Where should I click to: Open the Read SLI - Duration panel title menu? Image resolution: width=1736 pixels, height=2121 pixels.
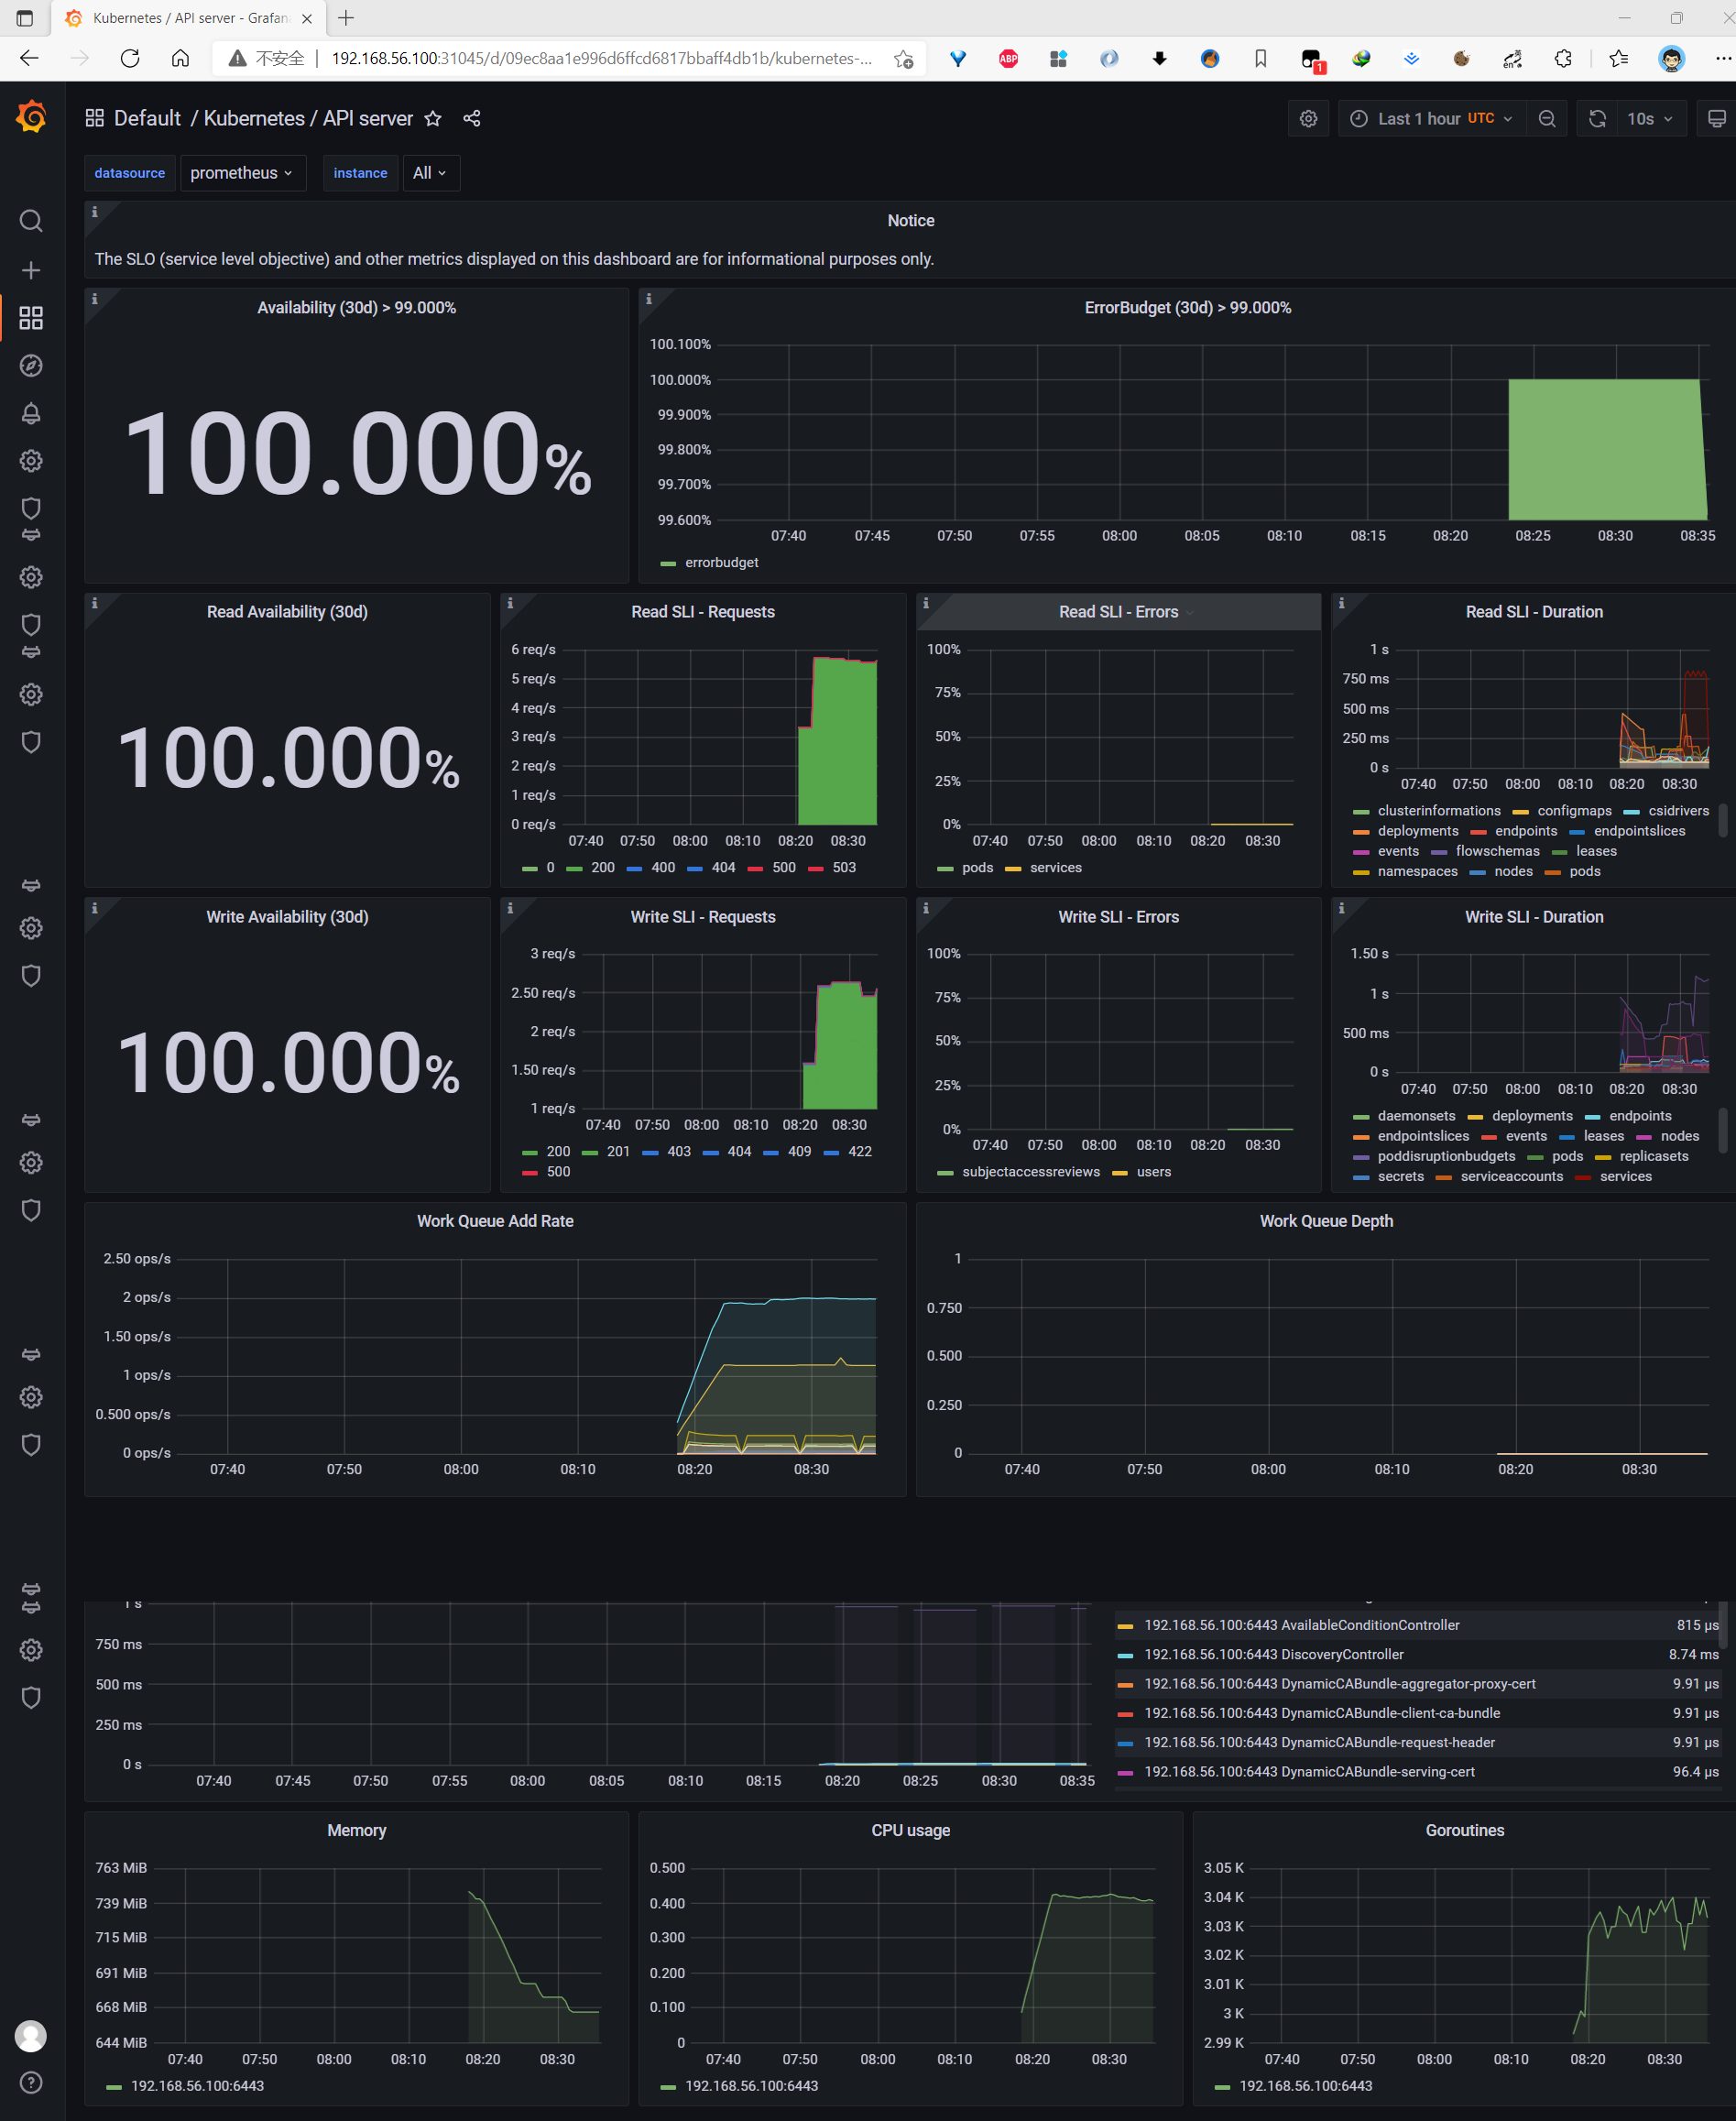[1534, 612]
